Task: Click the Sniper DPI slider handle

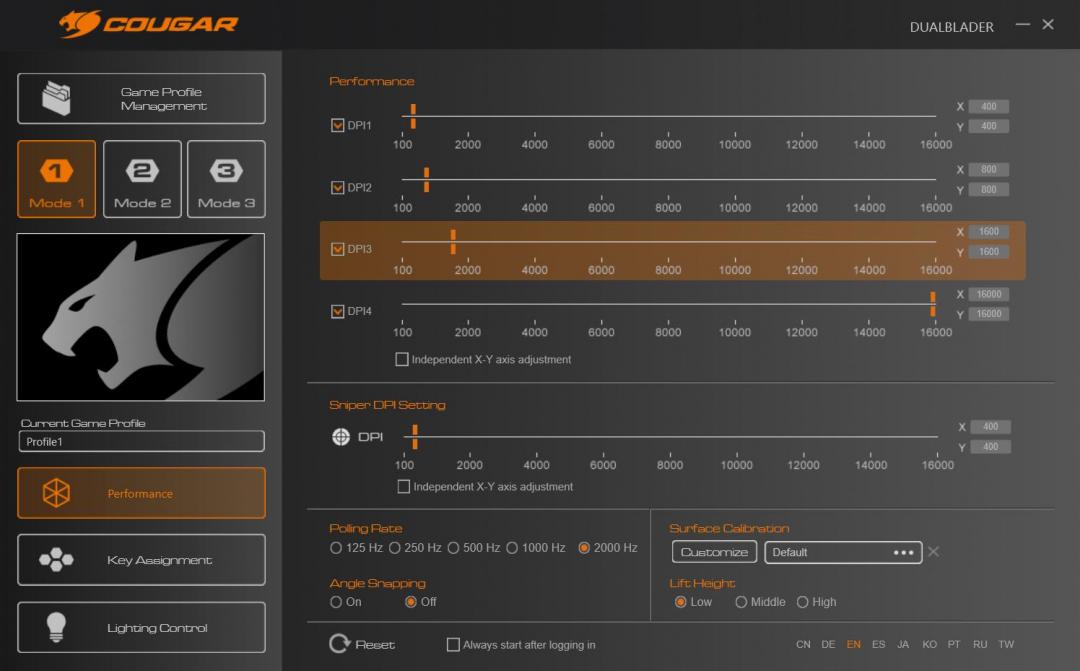Action: [x=415, y=437]
